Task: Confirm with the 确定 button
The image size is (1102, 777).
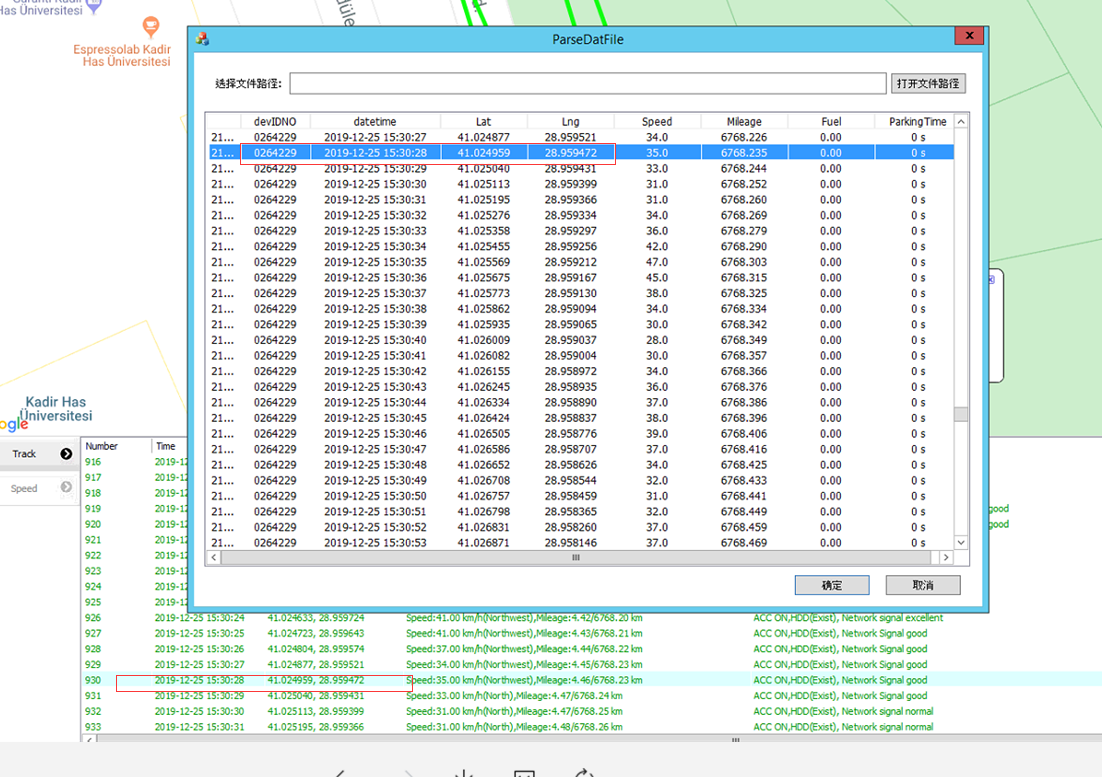Action: tap(832, 585)
